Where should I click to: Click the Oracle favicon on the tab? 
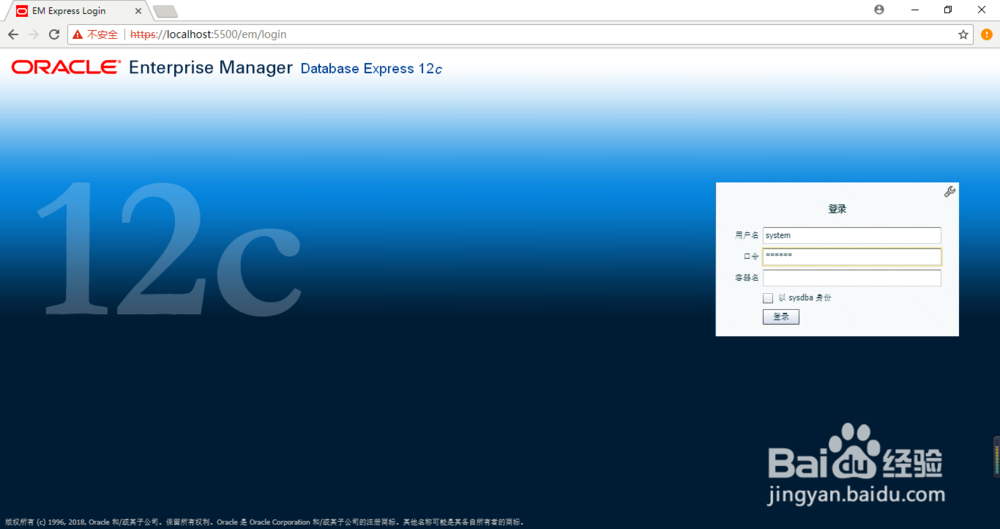[x=22, y=11]
